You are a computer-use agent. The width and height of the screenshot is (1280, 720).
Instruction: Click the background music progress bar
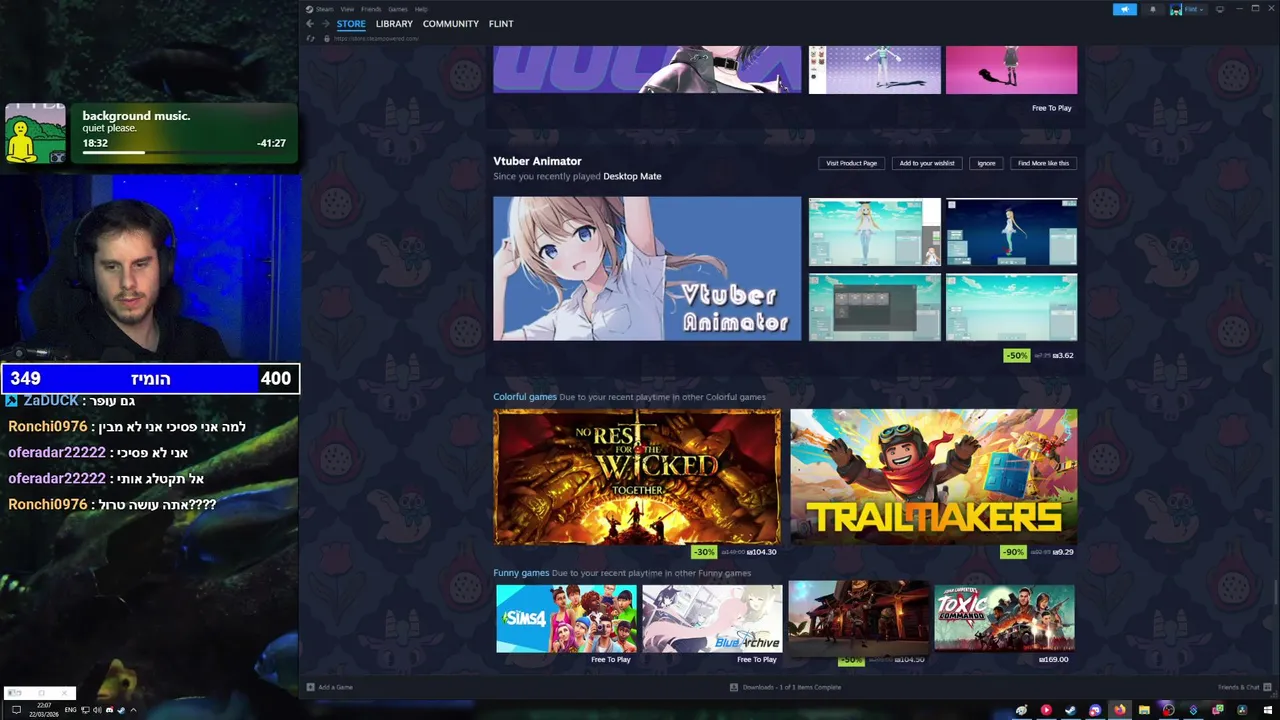(184, 152)
